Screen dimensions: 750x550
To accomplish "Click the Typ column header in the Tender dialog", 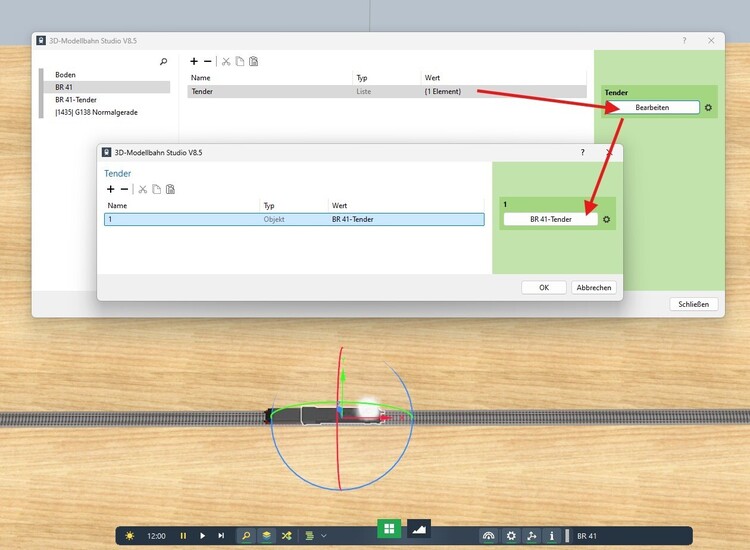I will (x=269, y=206).
